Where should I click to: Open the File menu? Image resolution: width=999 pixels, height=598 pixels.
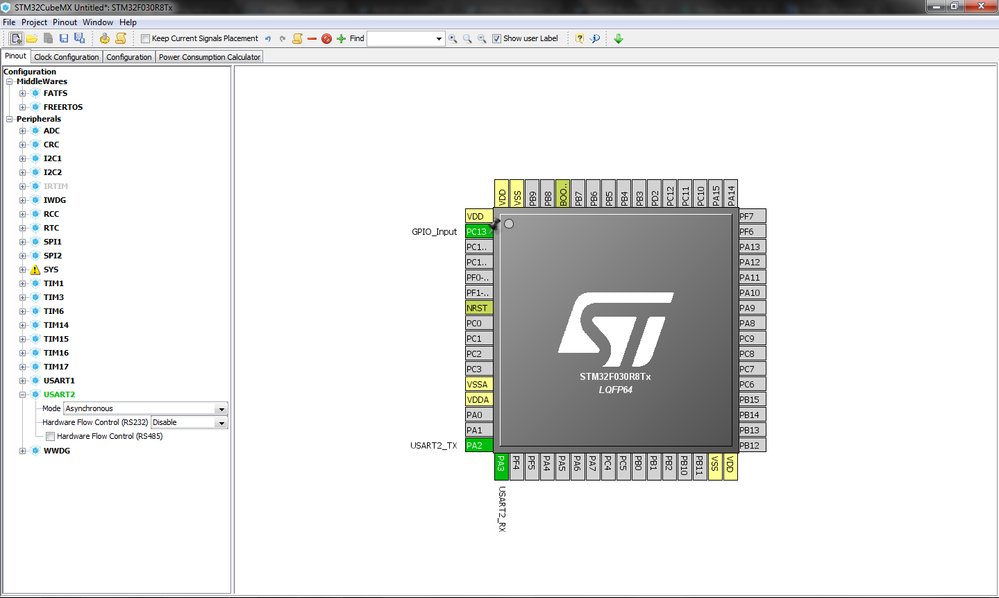(x=9, y=22)
